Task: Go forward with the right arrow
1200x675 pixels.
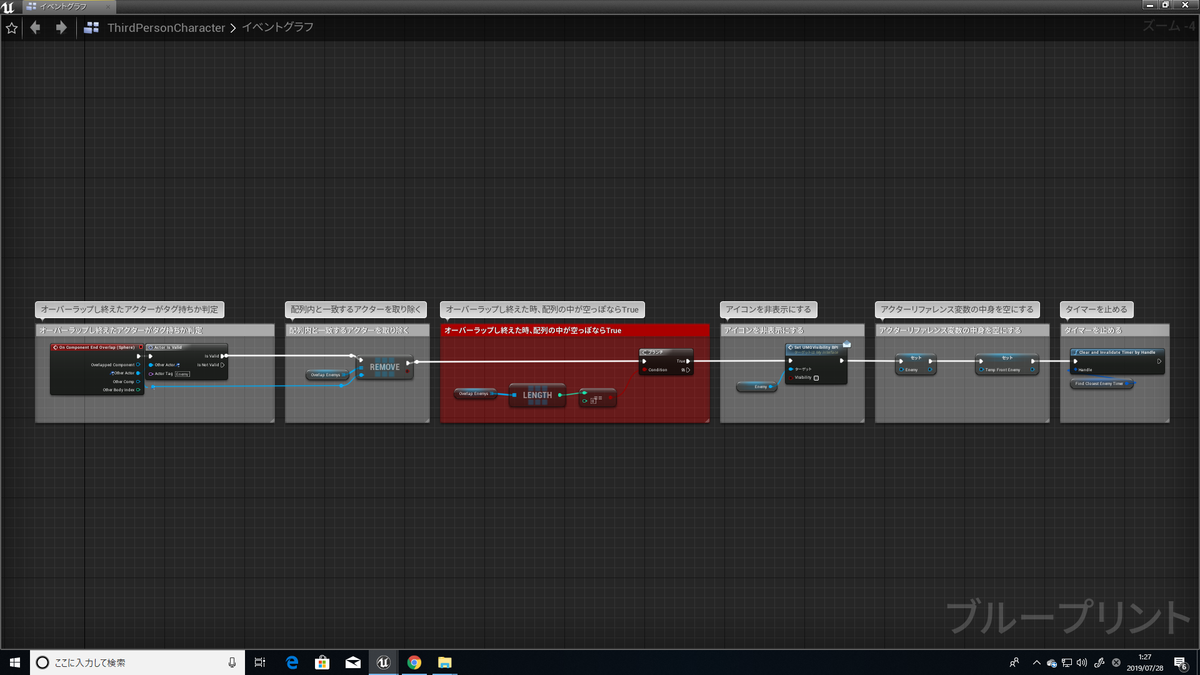Action: click(61, 27)
